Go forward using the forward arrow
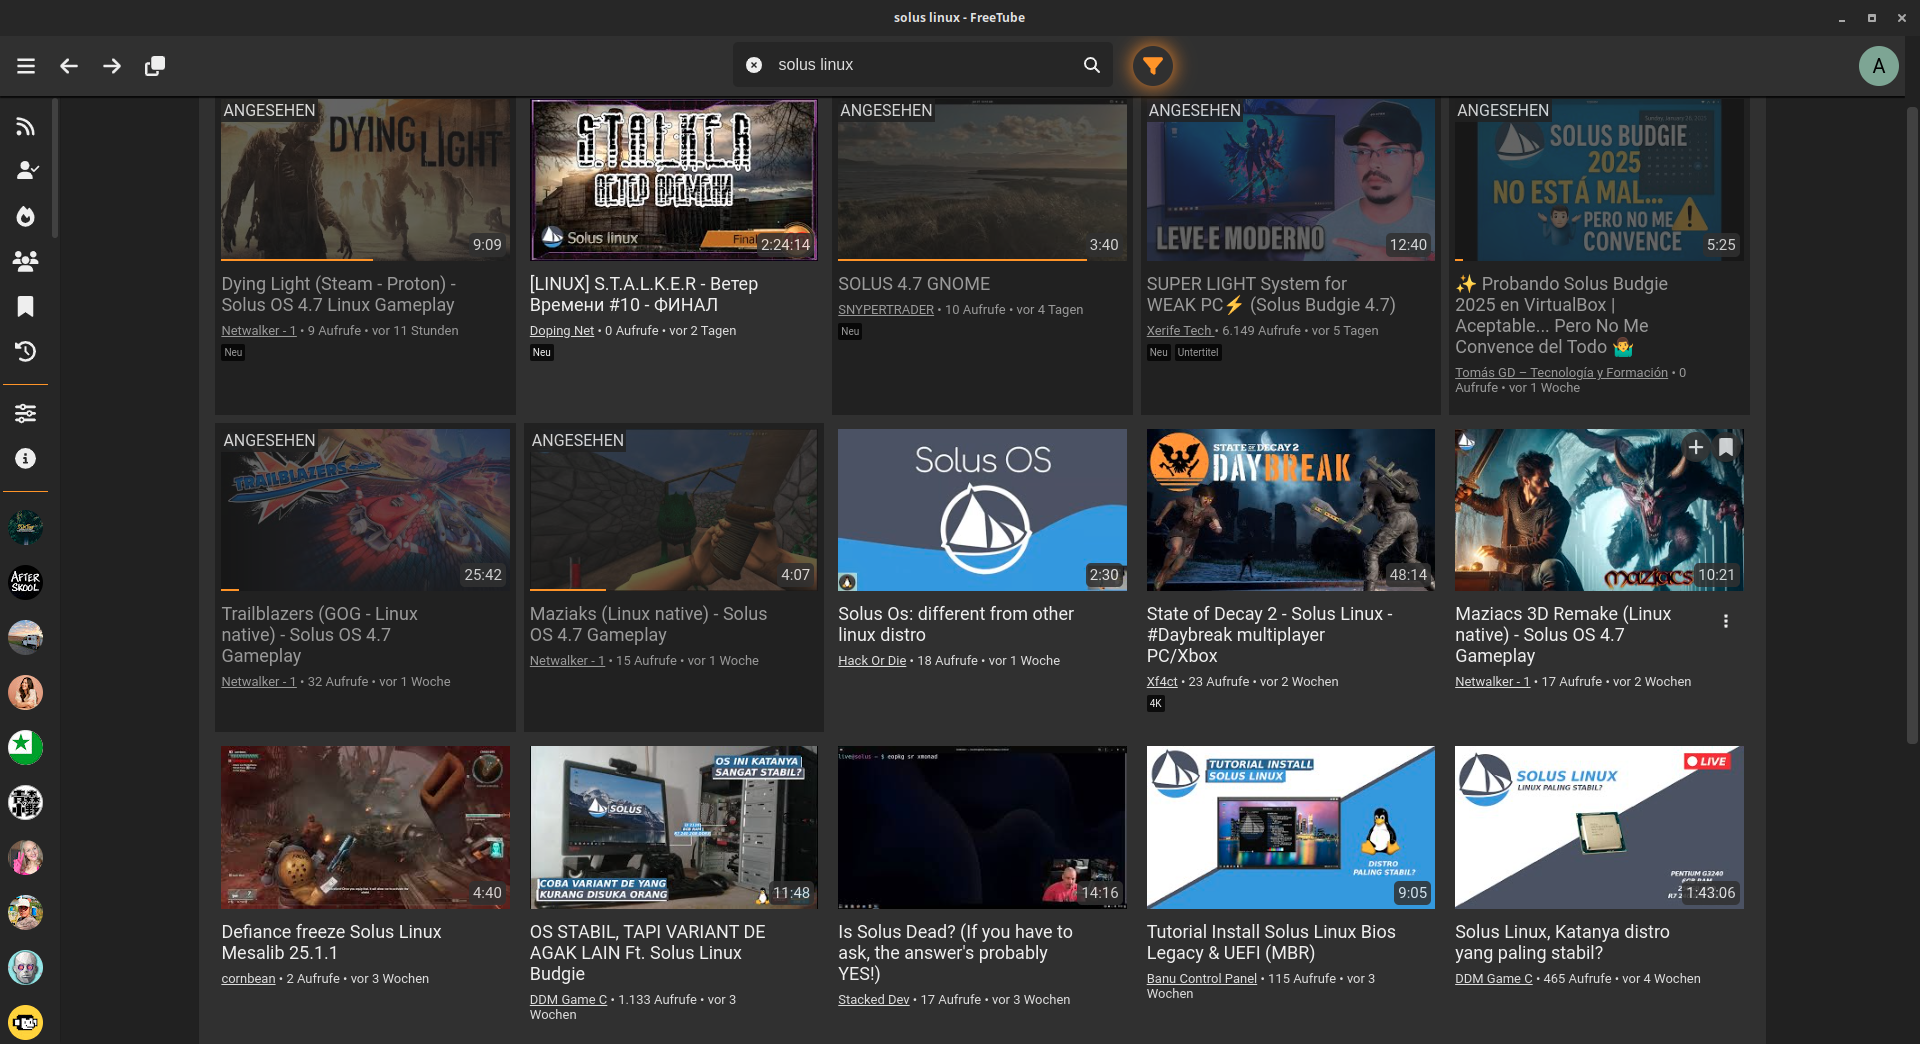1920x1044 pixels. [x=112, y=66]
